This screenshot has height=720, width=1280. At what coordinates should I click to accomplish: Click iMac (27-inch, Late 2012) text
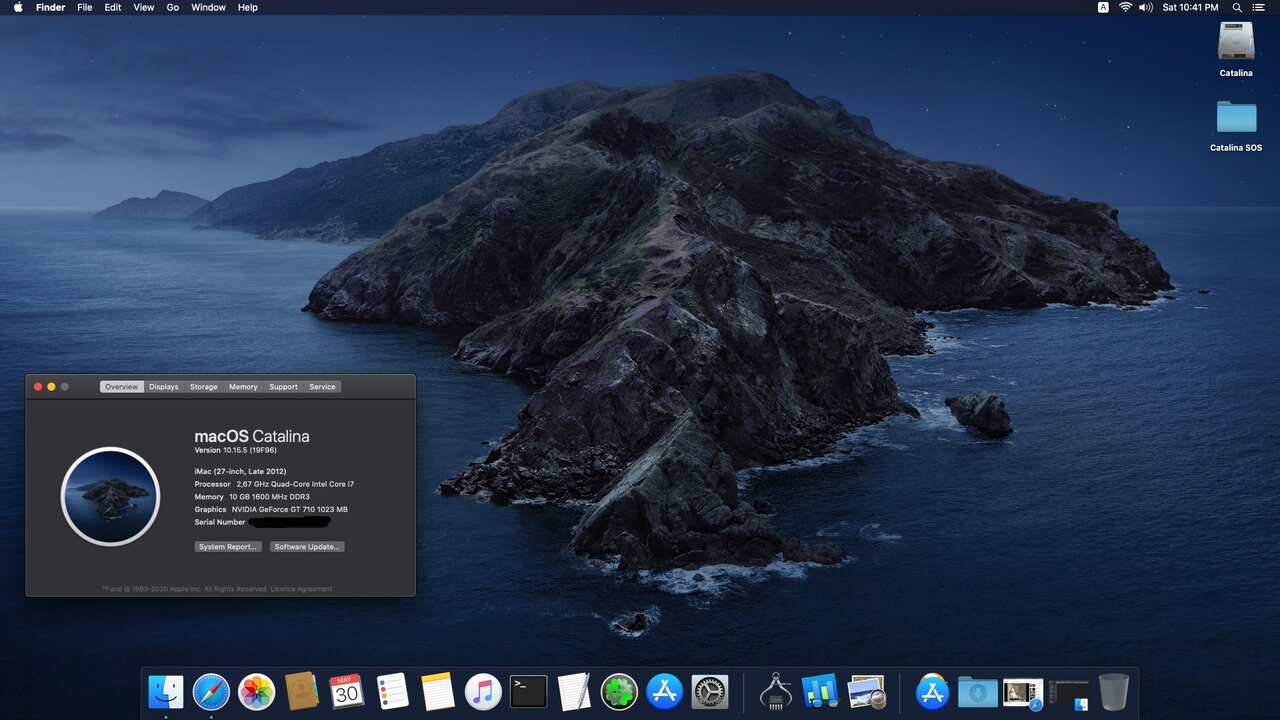tap(238, 471)
